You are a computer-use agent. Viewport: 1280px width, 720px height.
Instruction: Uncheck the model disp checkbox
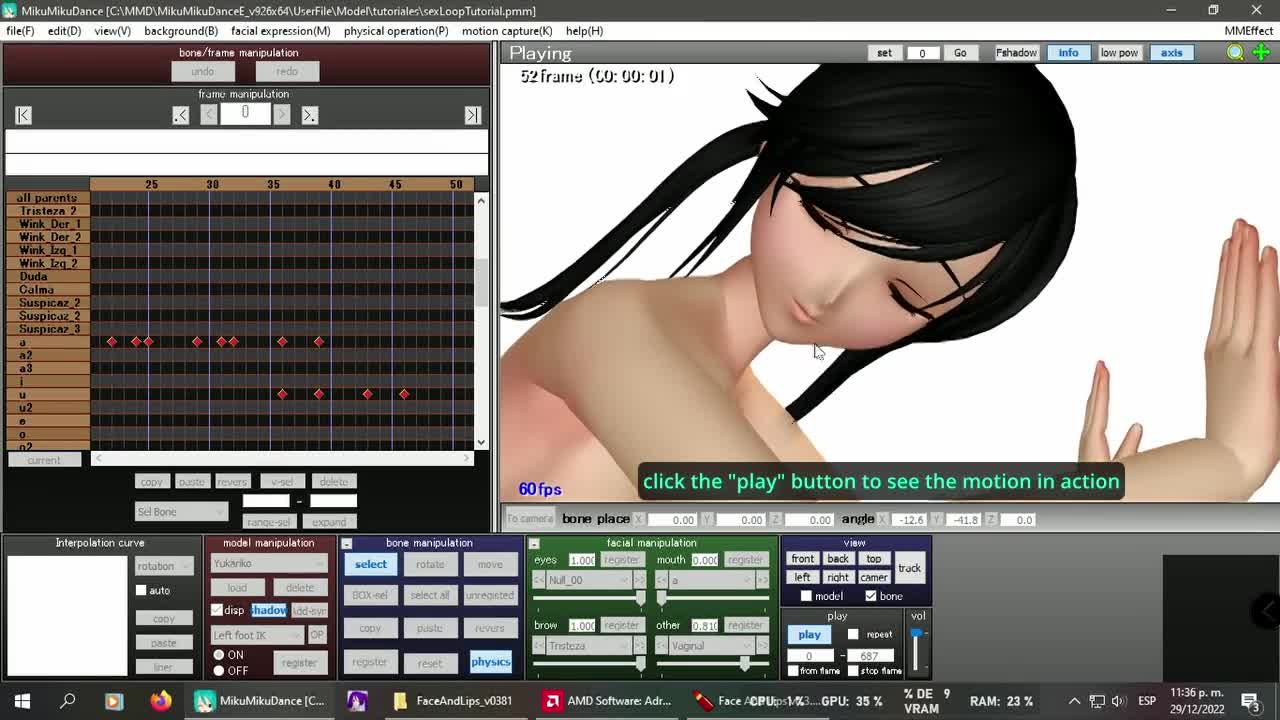pos(217,610)
